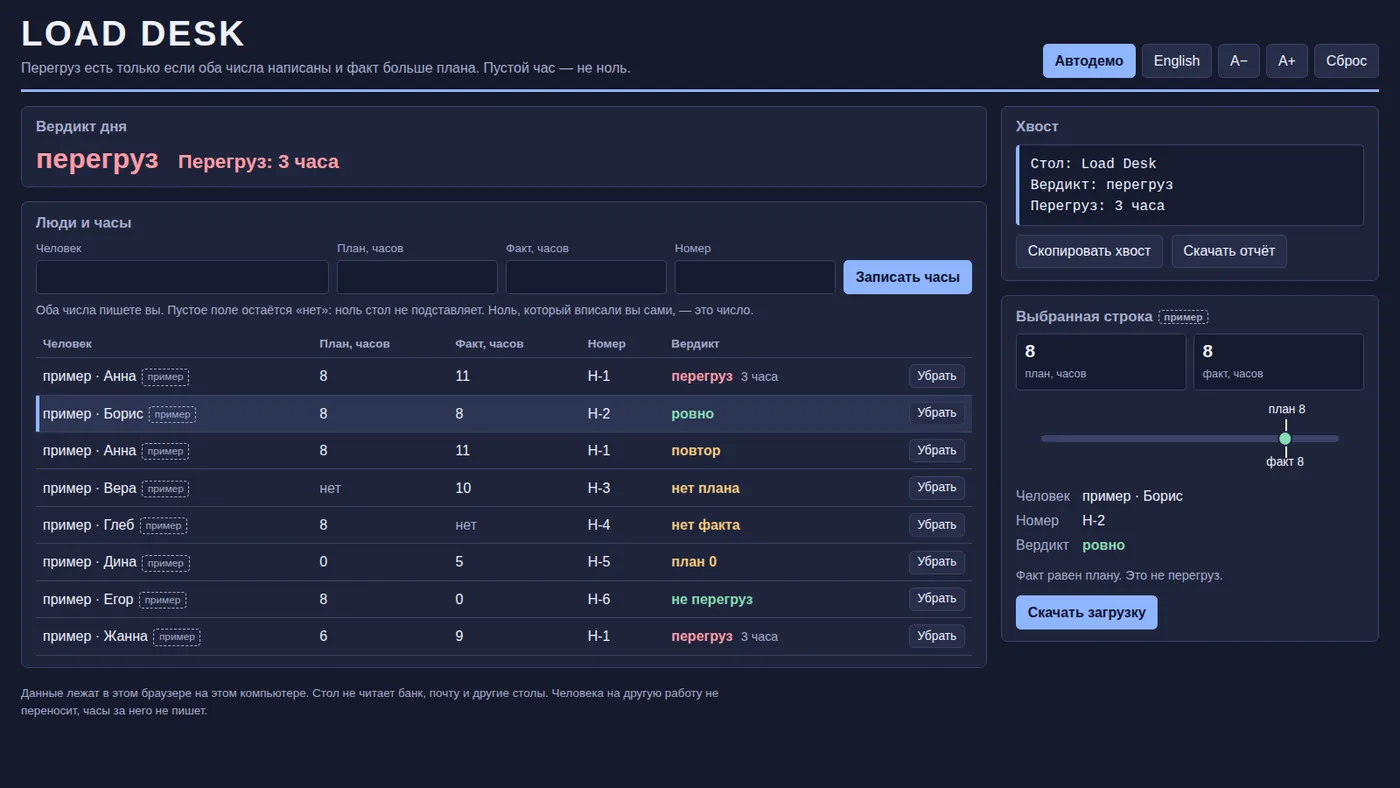This screenshot has height=788, width=1400.
Task: Click the Скачать загрузку button
Action: coord(1086,612)
